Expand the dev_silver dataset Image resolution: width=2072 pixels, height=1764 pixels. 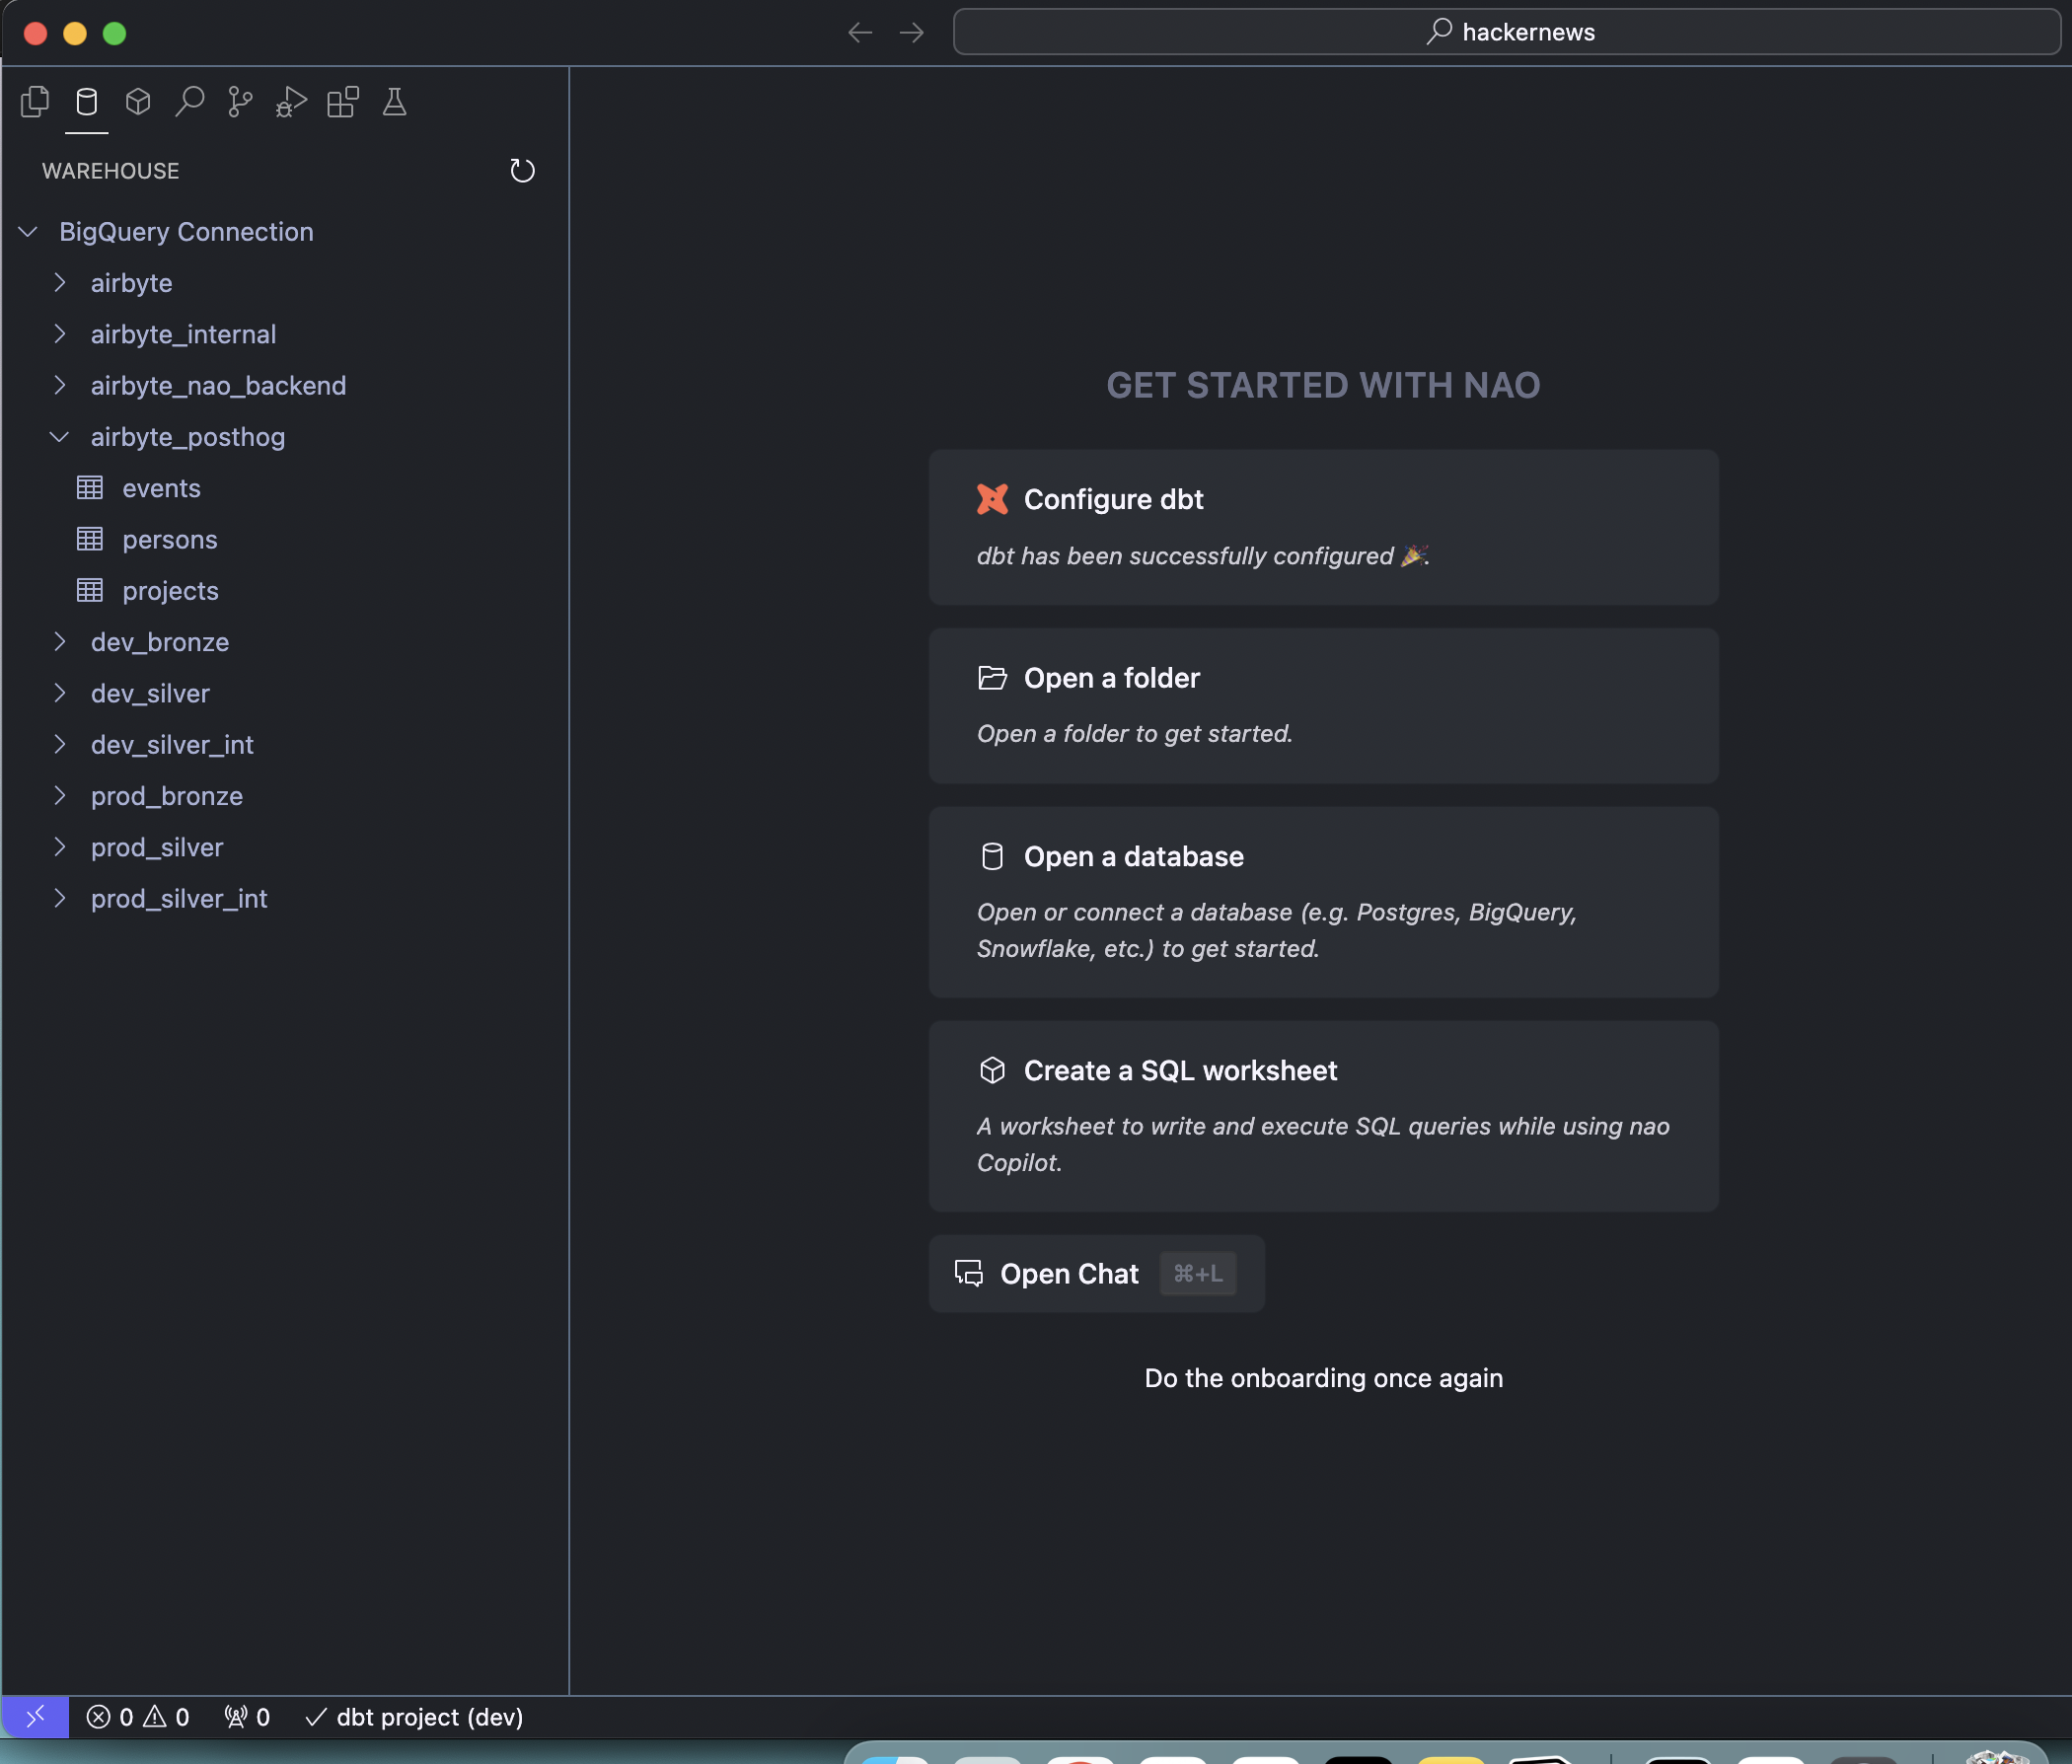point(60,693)
